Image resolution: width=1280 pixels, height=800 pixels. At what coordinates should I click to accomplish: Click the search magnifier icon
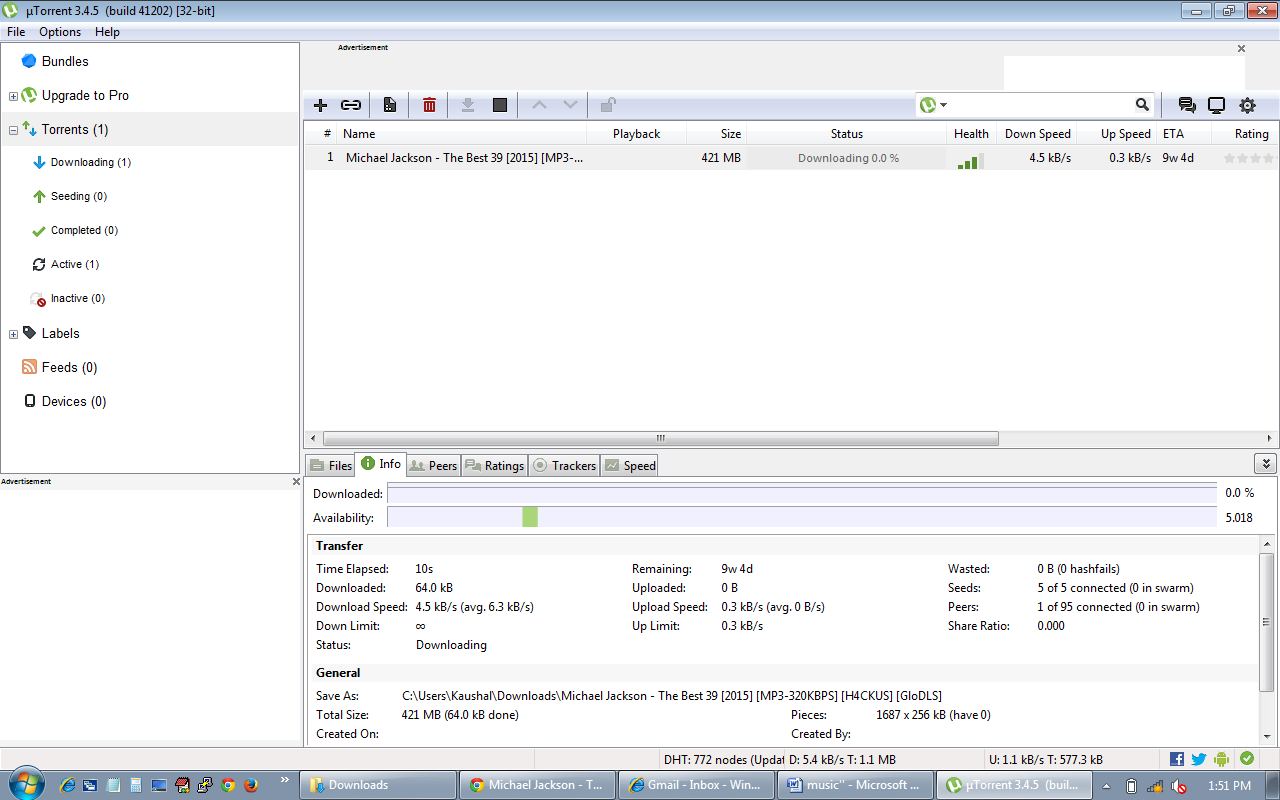click(x=1142, y=105)
